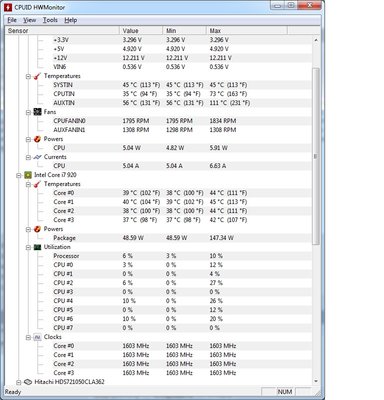Collapse the Utilization section
Image resolution: width=384 pixels, height=400 pixels.
(x=28, y=247)
